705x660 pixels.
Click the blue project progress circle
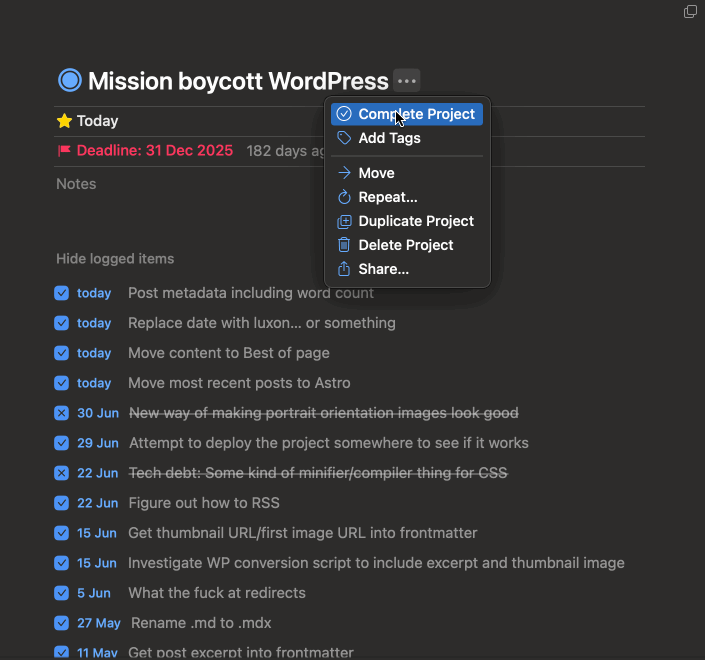[70, 80]
